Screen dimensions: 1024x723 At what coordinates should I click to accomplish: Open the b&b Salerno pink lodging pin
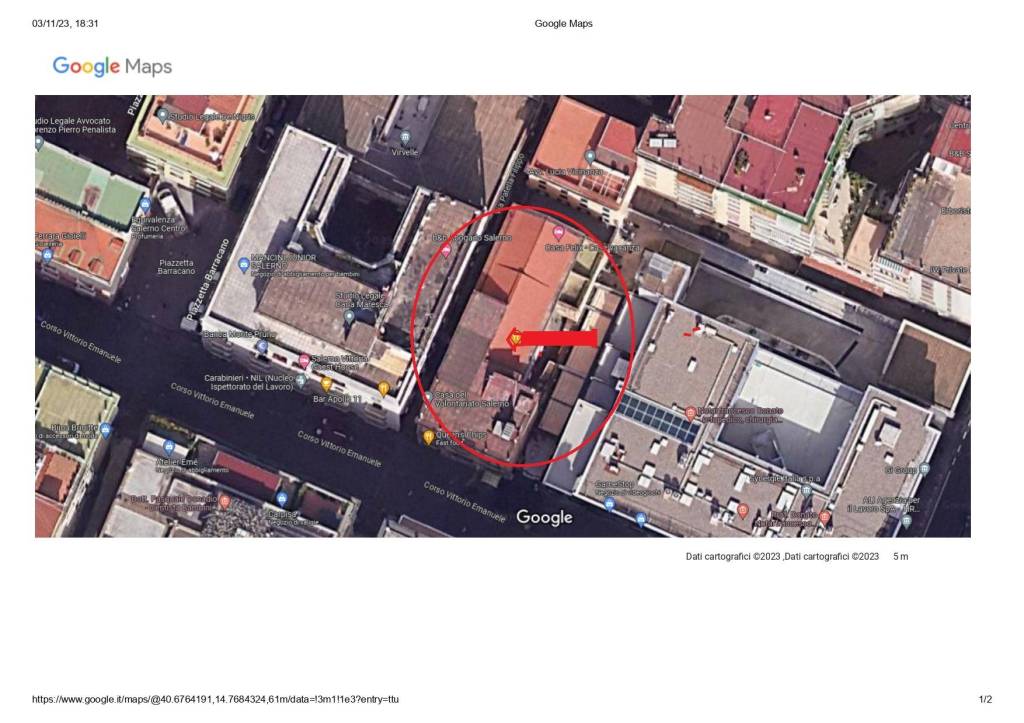pos(446,250)
